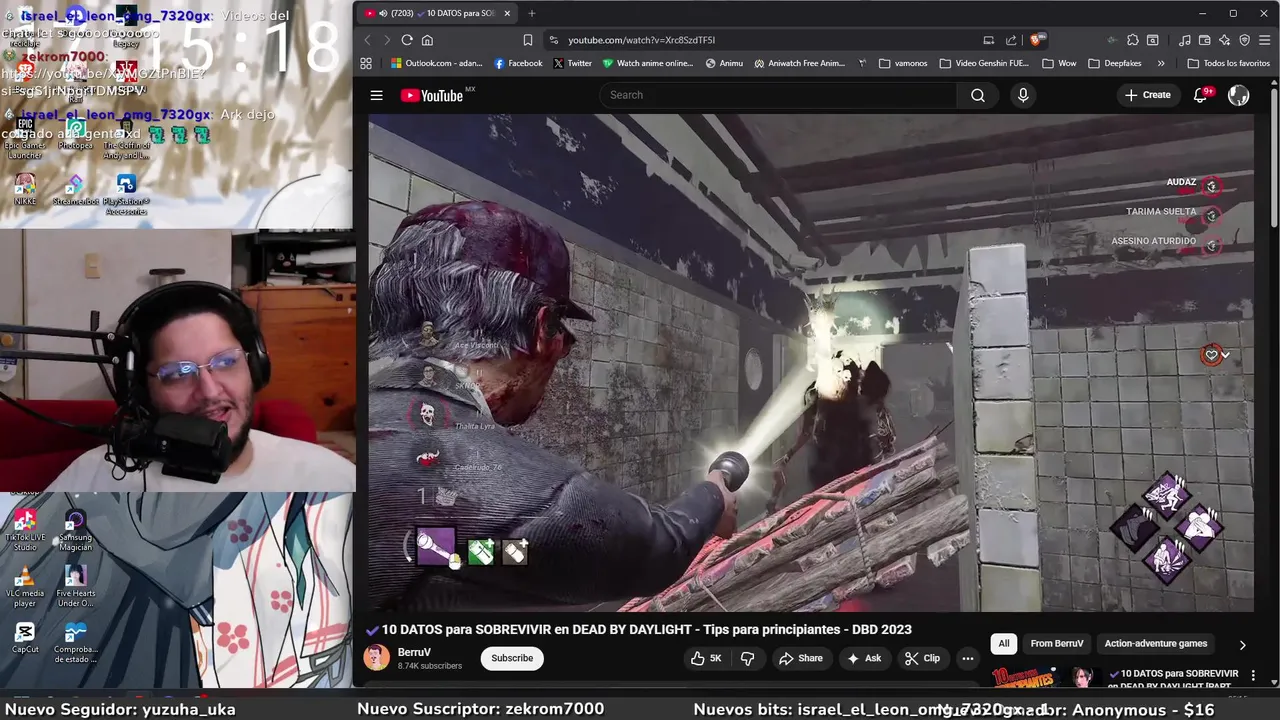The width and height of the screenshot is (1280, 720).
Task: Open Streamer.bot desktop shortcut
Action: [75, 190]
